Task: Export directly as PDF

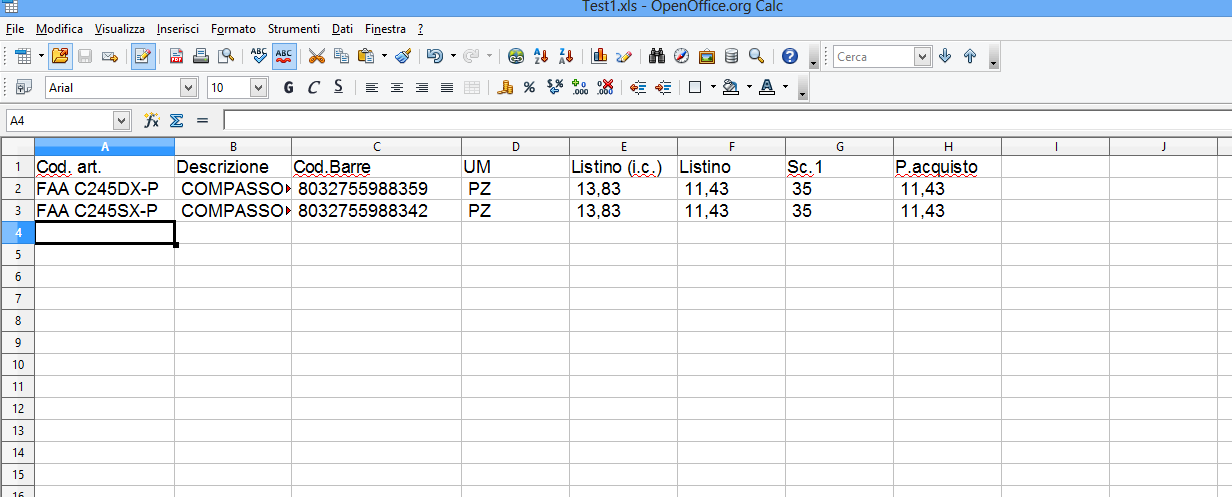Action: [176, 57]
